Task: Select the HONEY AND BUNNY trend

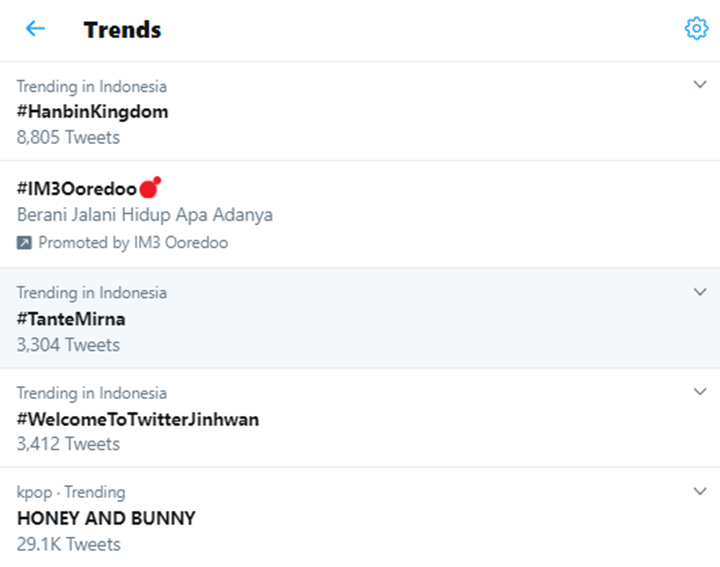Action: click(x=106, y=518)
